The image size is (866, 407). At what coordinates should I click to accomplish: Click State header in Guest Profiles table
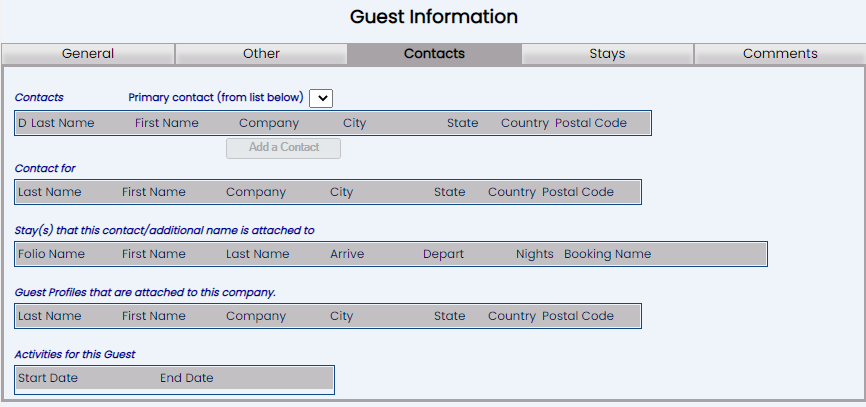pos(450,316)
